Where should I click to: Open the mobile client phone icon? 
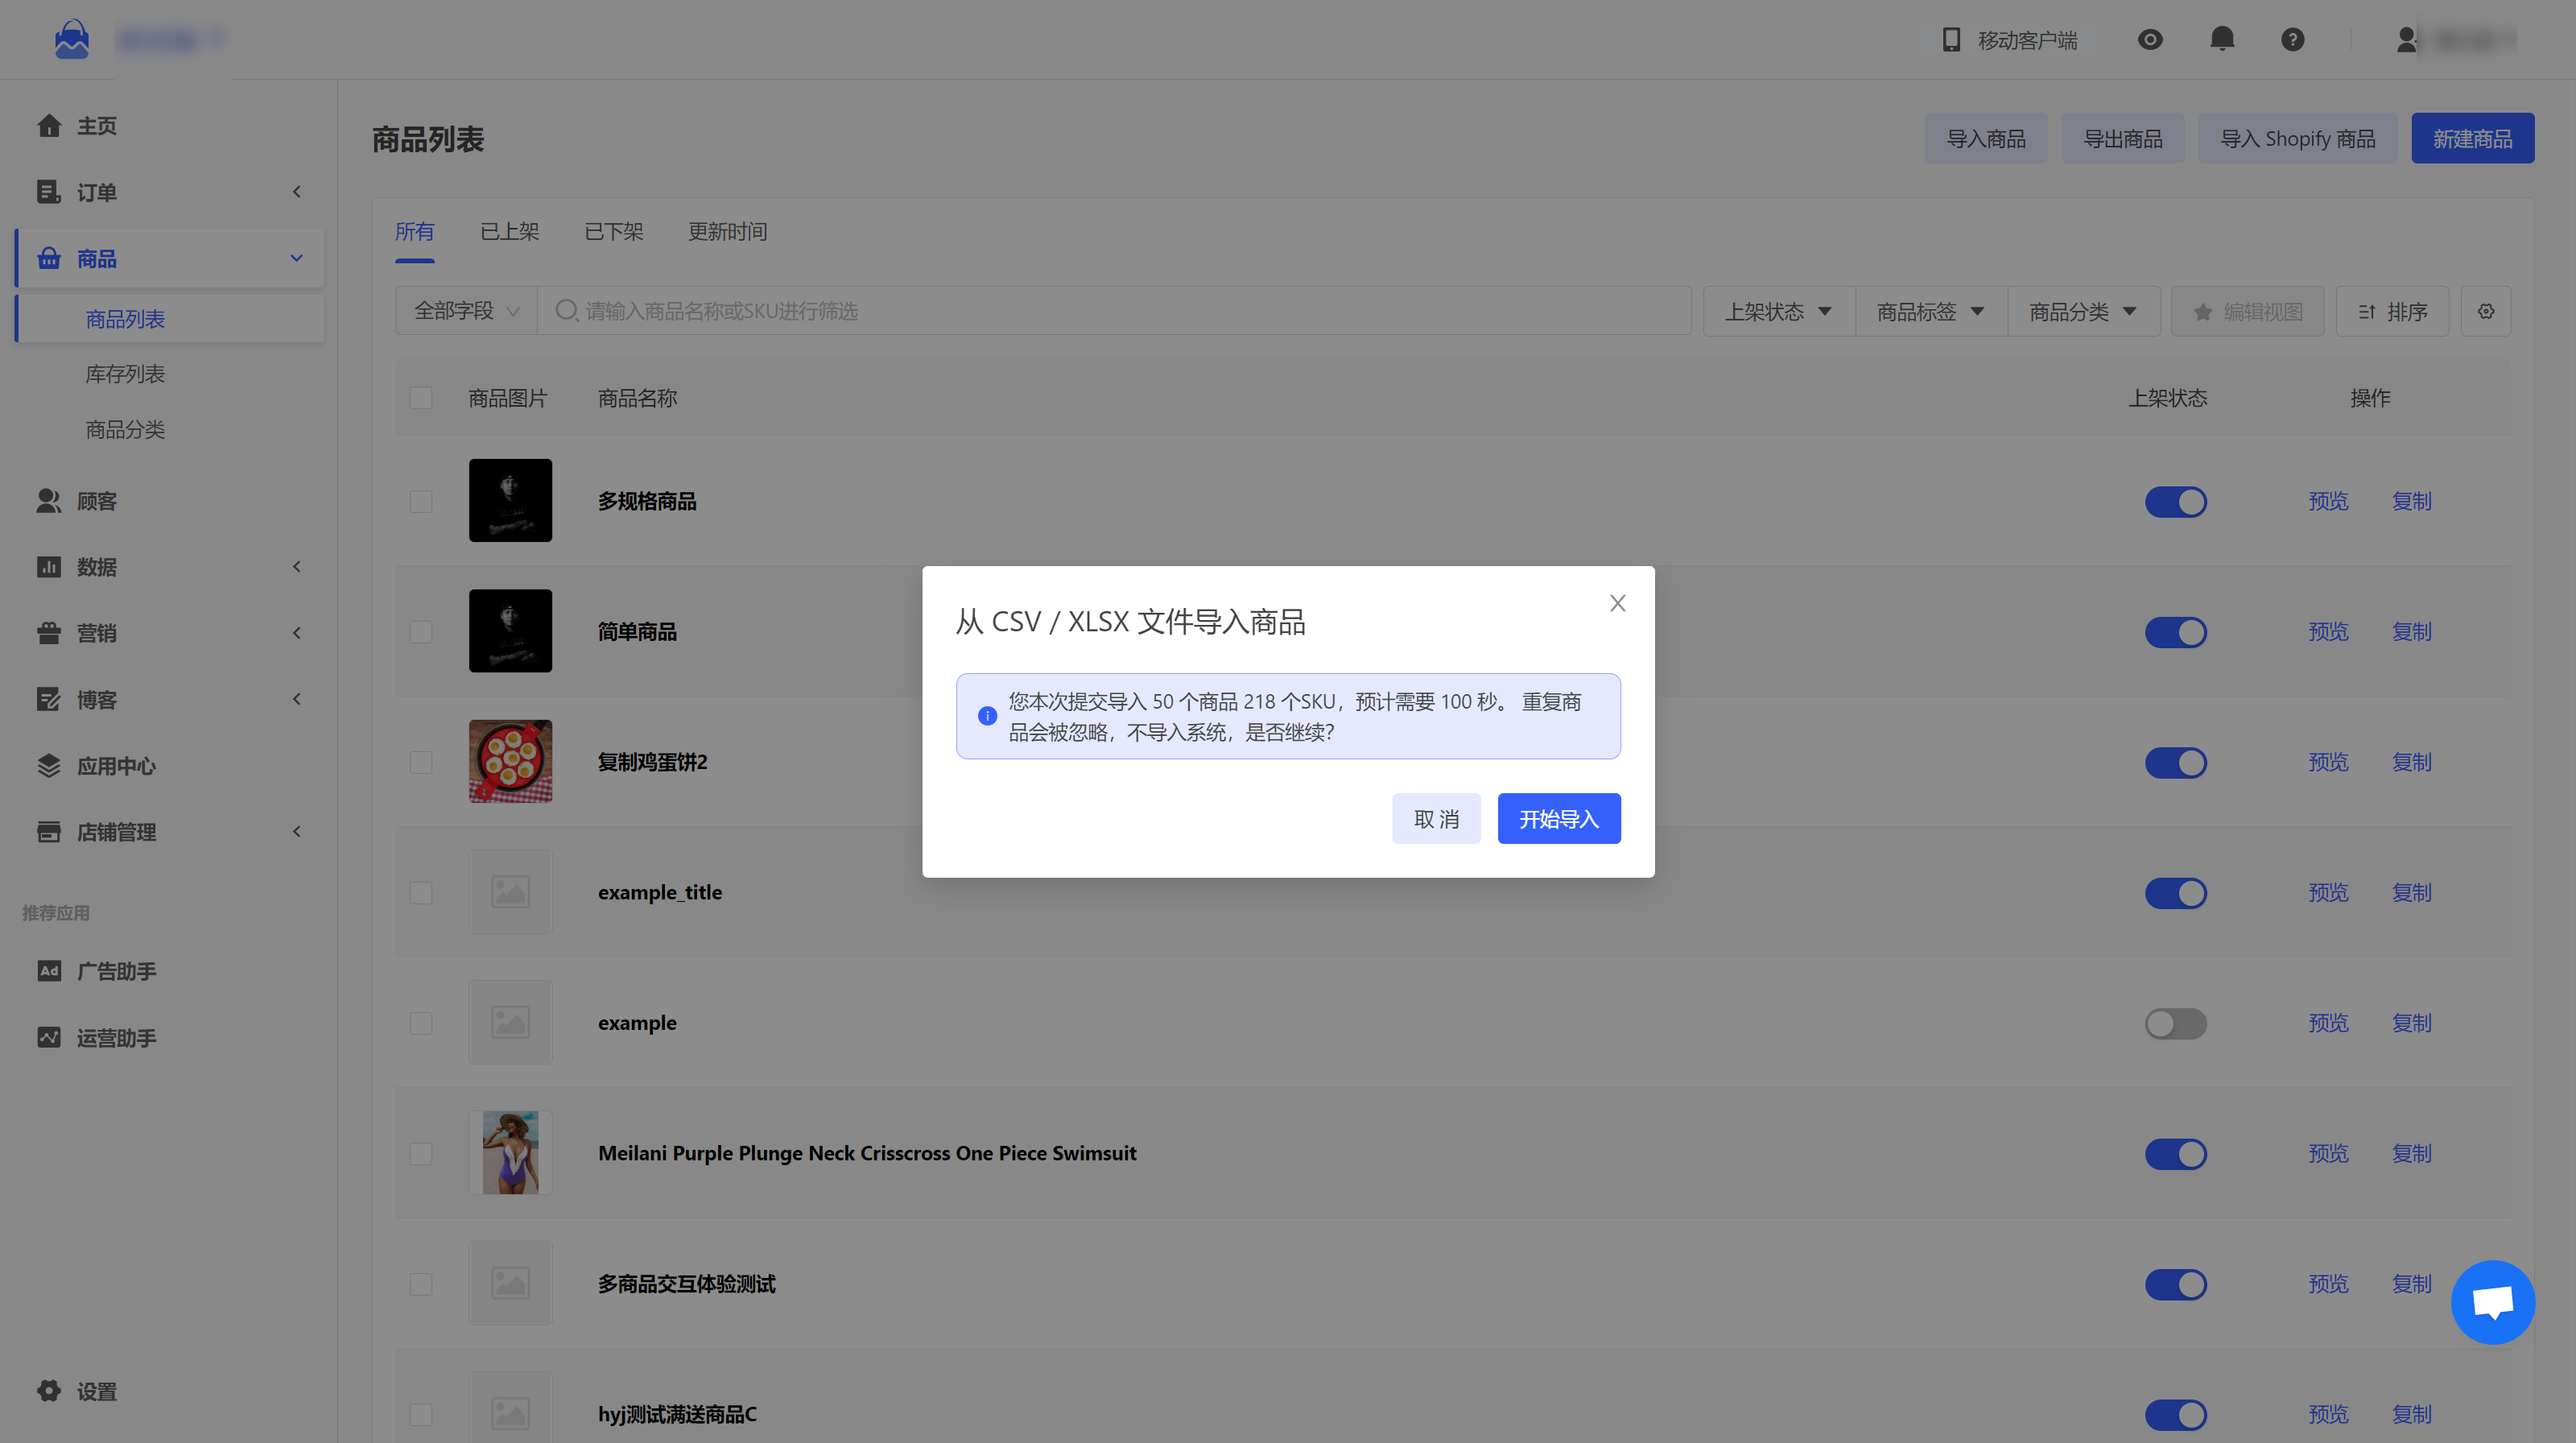pyautogui.click(x=1950, y=40)
